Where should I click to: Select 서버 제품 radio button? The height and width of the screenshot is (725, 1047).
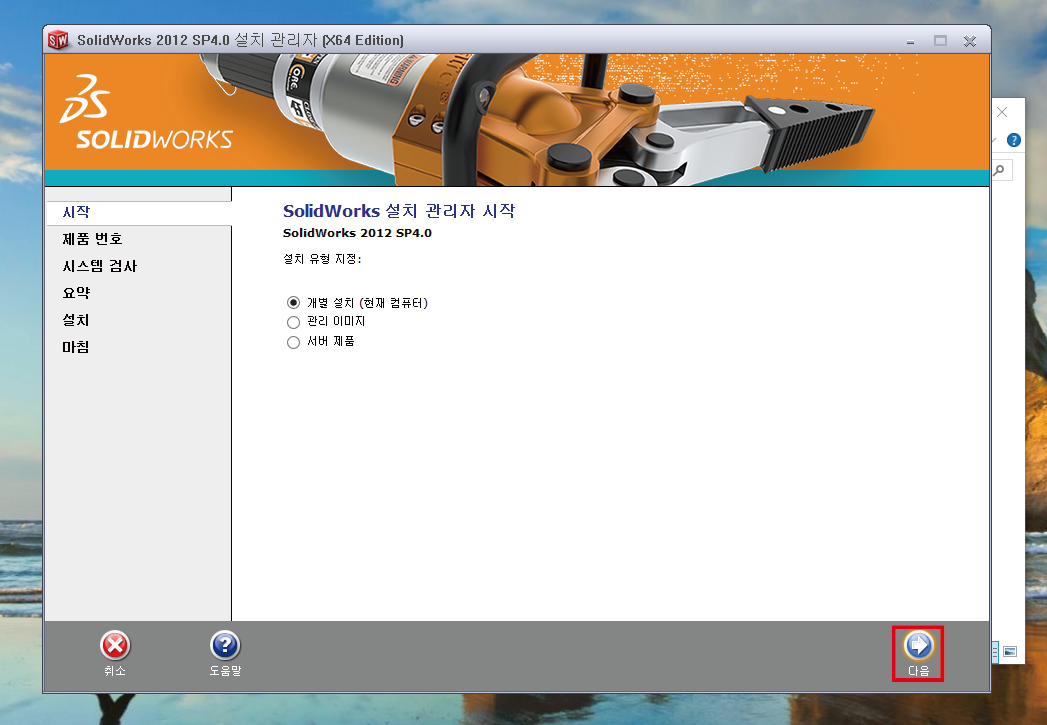293,342
